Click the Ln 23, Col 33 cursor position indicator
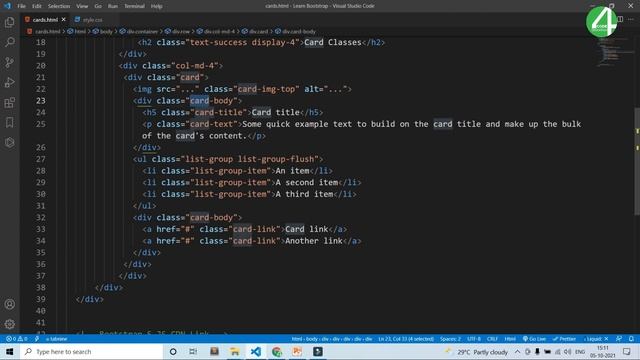The height and width of the screenshot is (360, 640). coord(406,339)
